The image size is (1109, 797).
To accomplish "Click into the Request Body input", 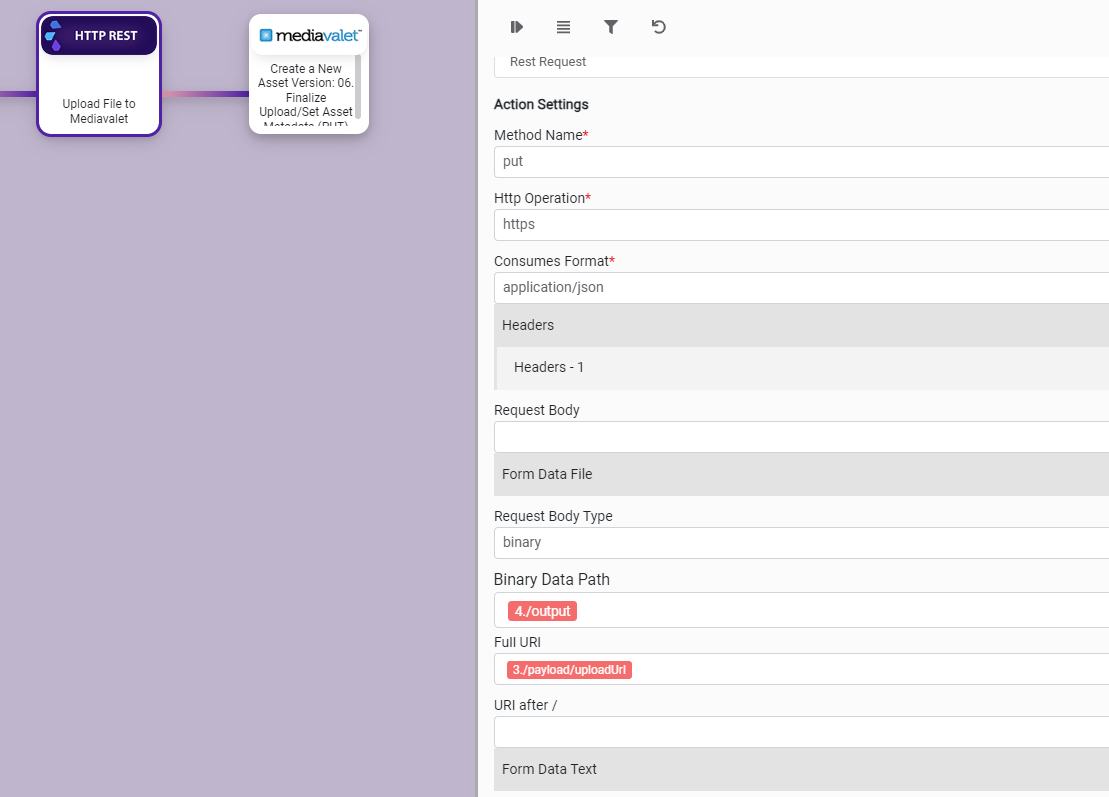I will point(801,437).
